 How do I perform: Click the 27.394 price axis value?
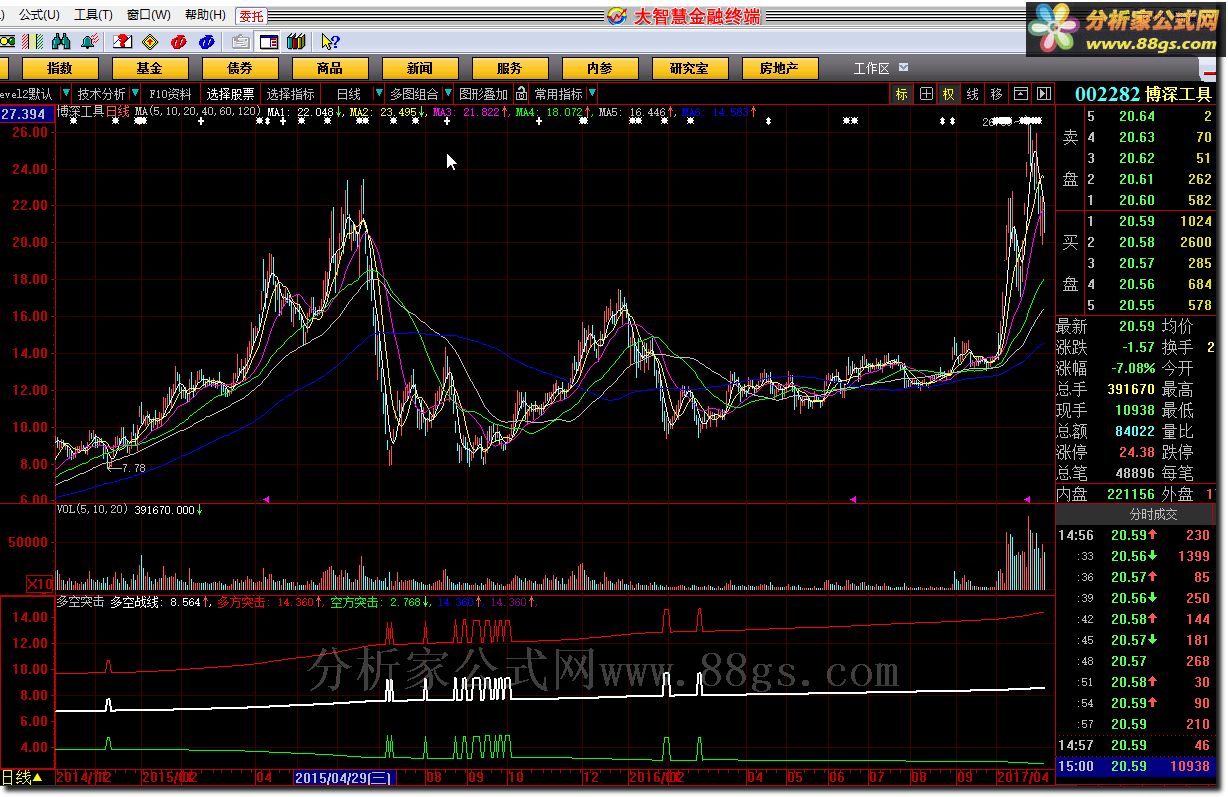[x=23, y=114]
